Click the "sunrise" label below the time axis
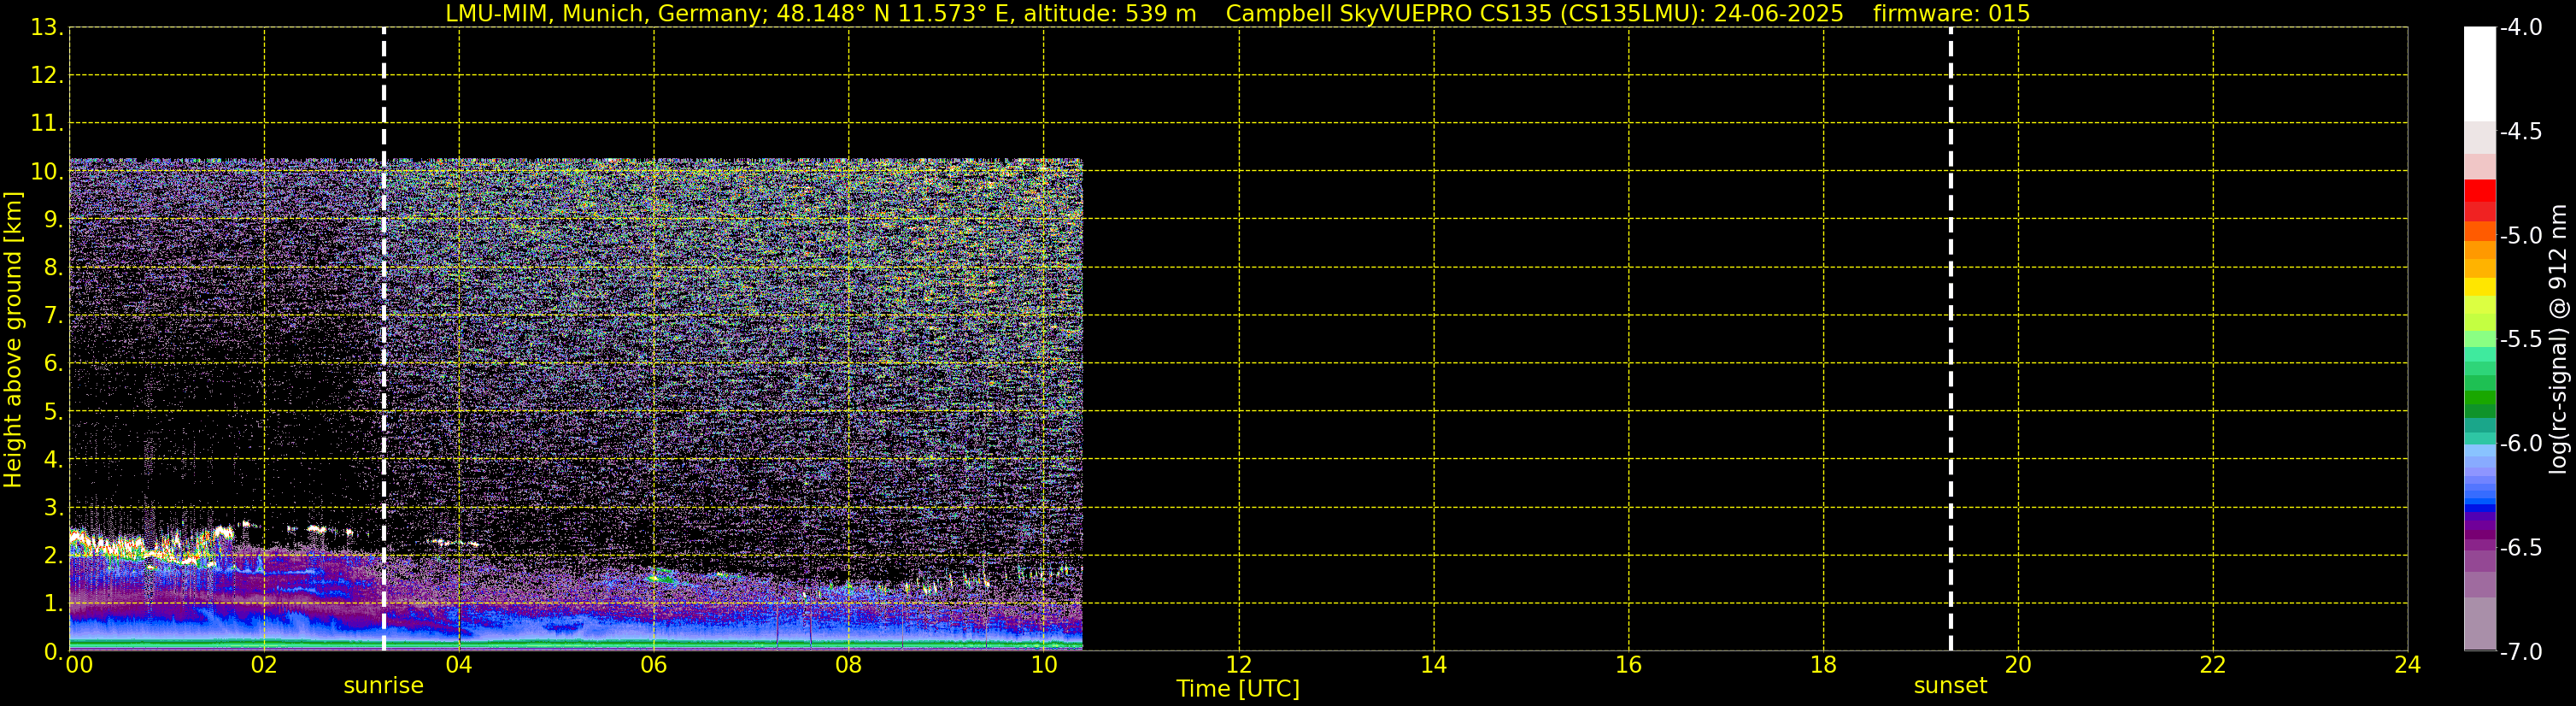This screenshot has height=706, width=2576. click(x=384, y=686)
